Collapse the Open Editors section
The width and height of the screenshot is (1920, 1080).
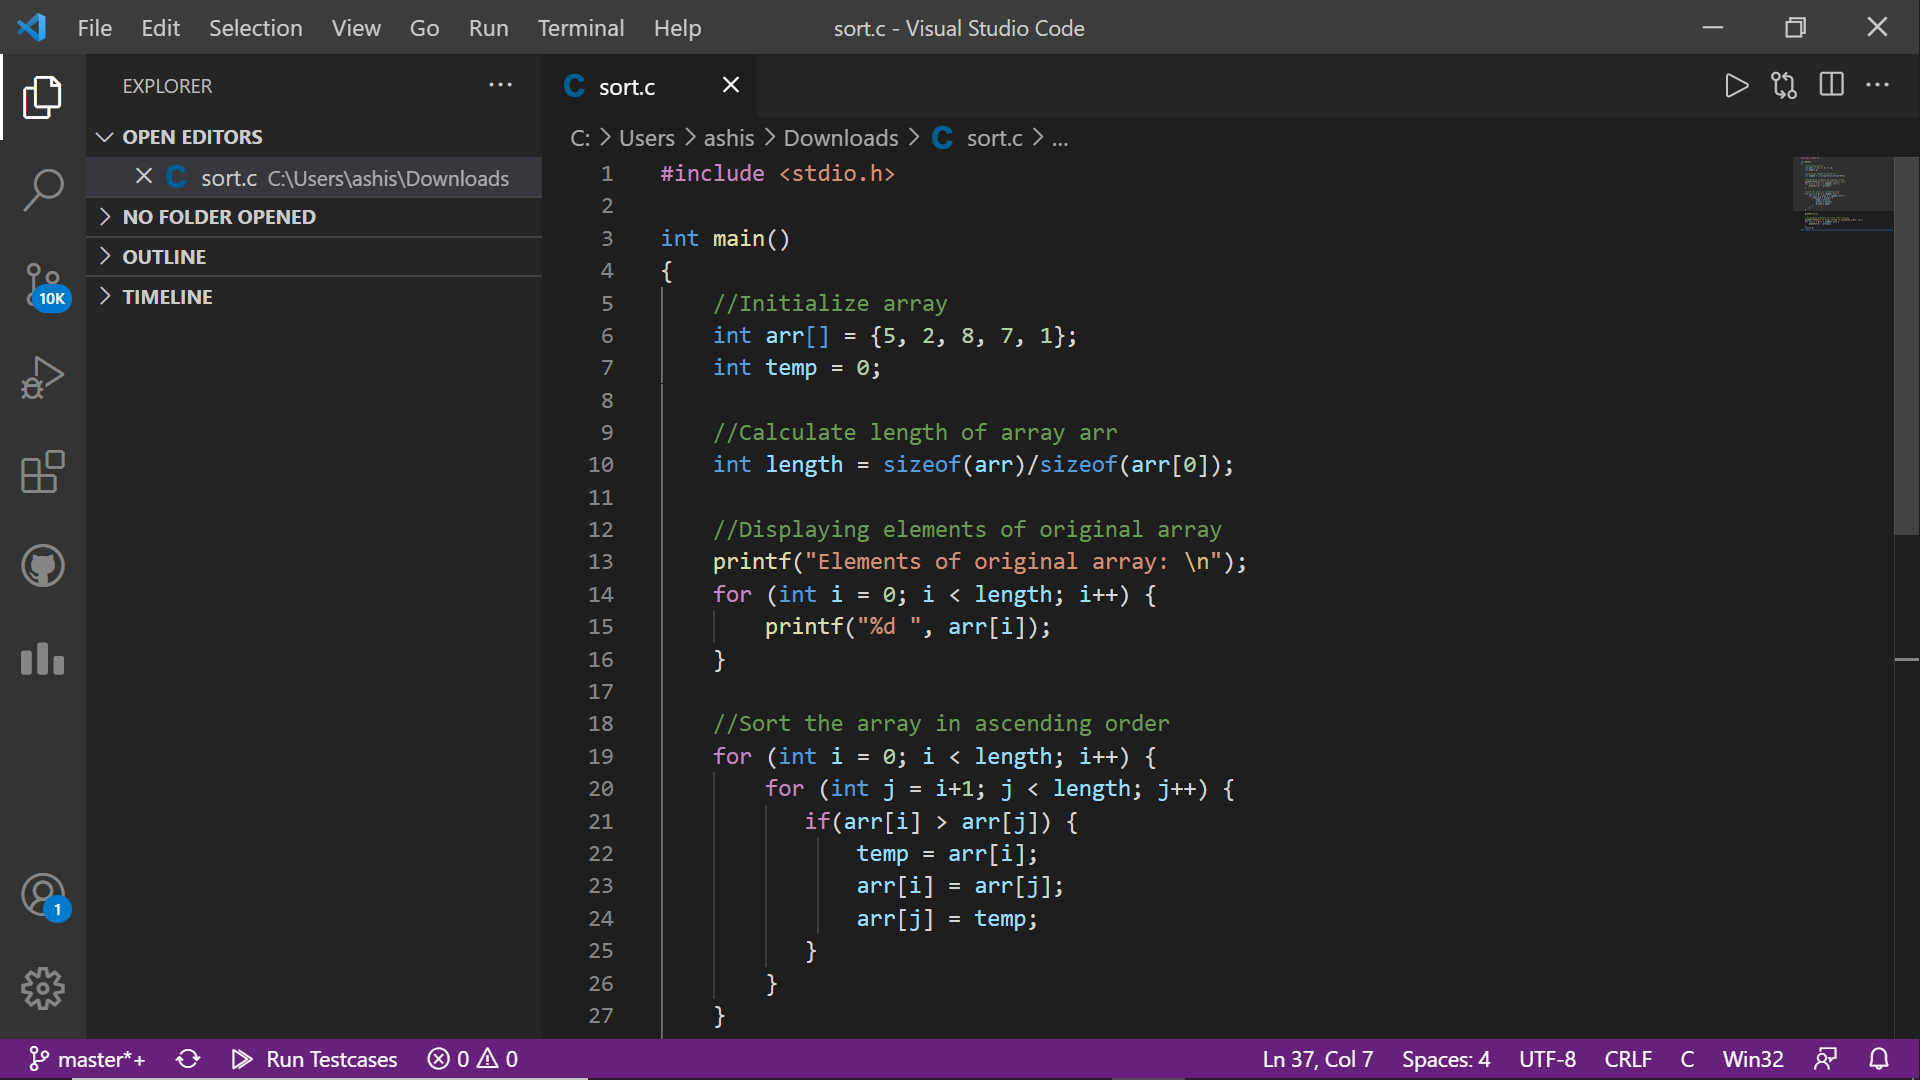coord(192,137)
